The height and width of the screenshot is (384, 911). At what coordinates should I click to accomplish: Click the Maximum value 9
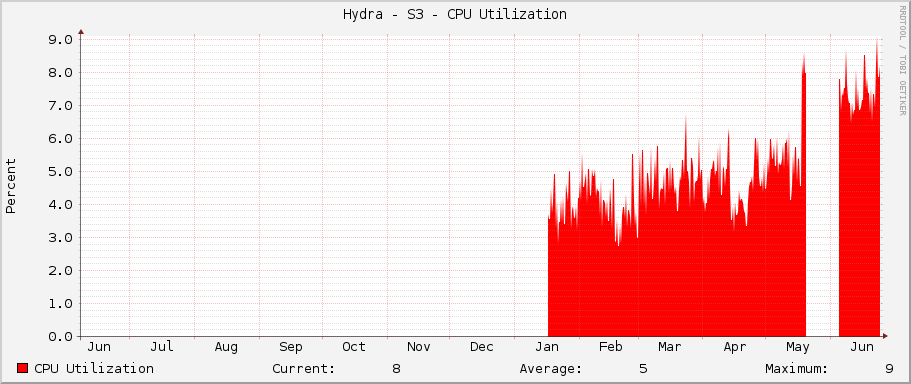pyautogui.click(x=889, y=368)
